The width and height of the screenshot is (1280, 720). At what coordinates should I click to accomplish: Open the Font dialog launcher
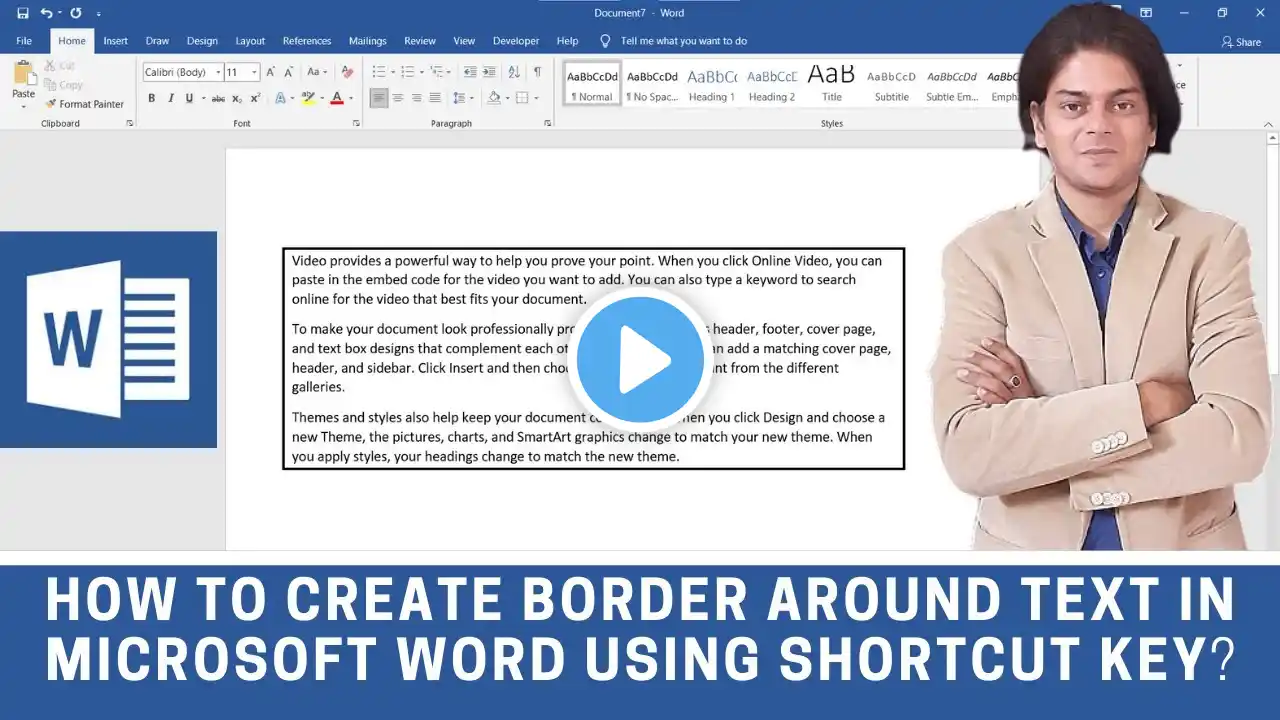click(x=356, y=123)
